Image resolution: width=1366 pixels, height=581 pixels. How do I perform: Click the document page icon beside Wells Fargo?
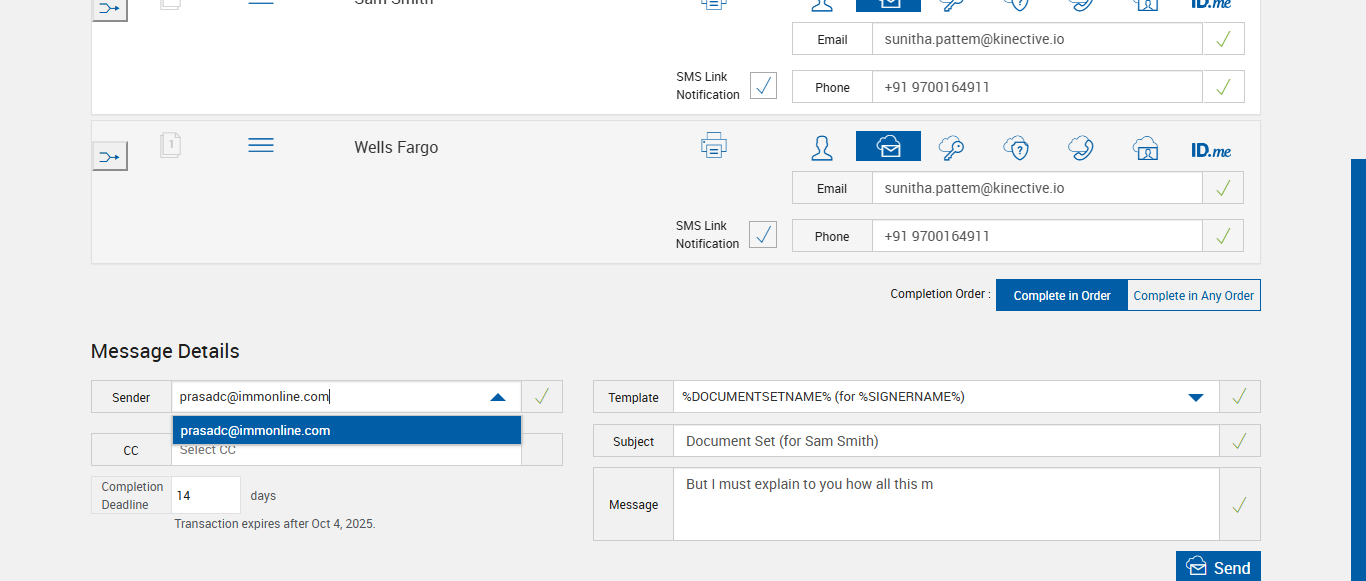click(170, 146)
